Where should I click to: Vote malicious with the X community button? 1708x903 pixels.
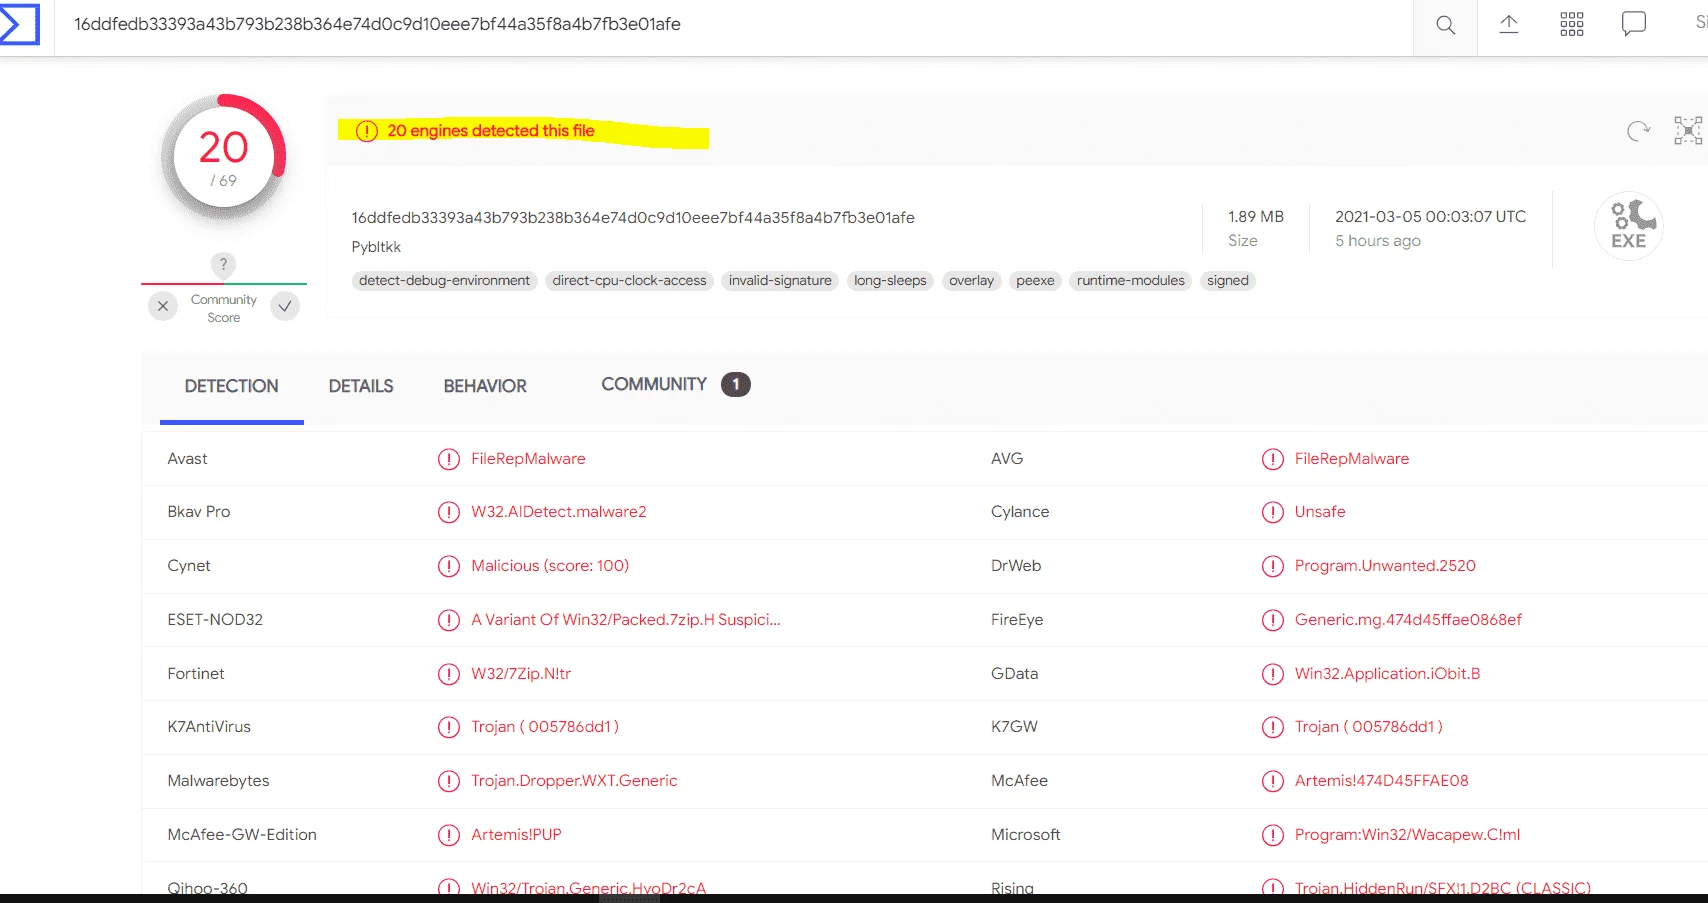[x=163, y=306]
